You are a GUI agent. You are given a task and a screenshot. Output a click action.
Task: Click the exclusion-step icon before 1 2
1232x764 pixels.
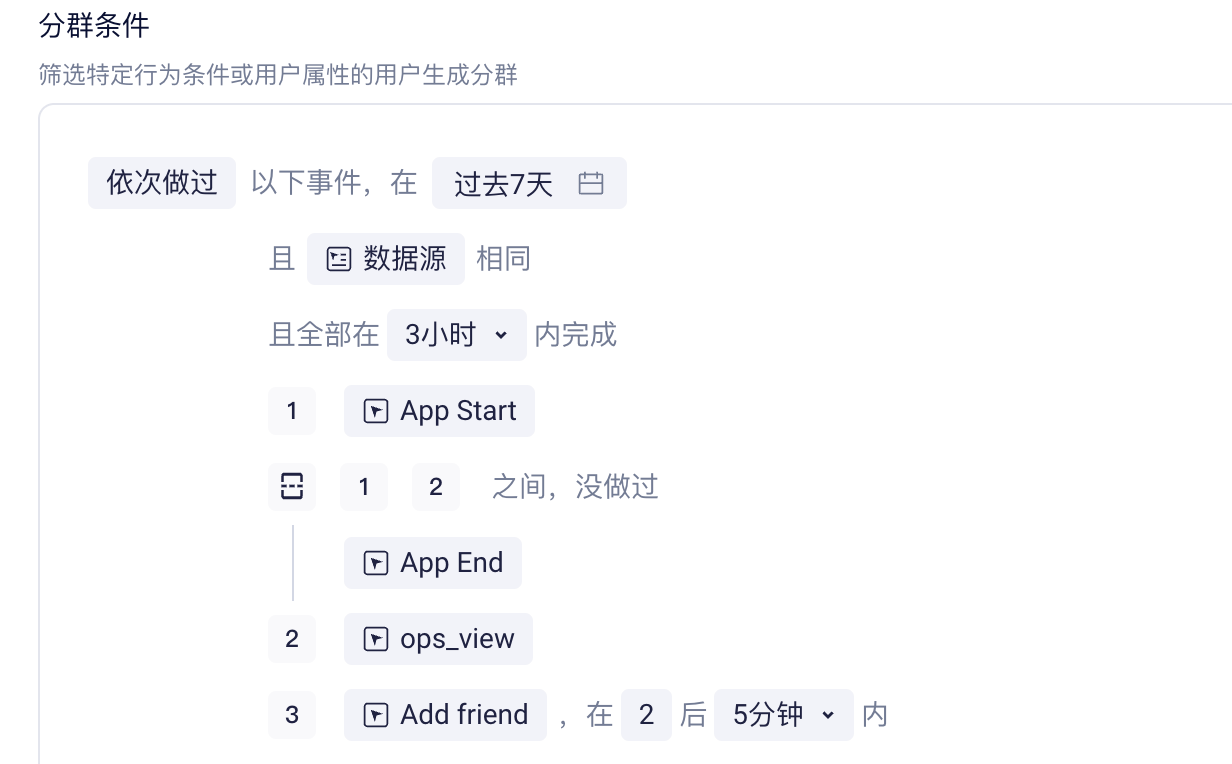click(292, 487)
